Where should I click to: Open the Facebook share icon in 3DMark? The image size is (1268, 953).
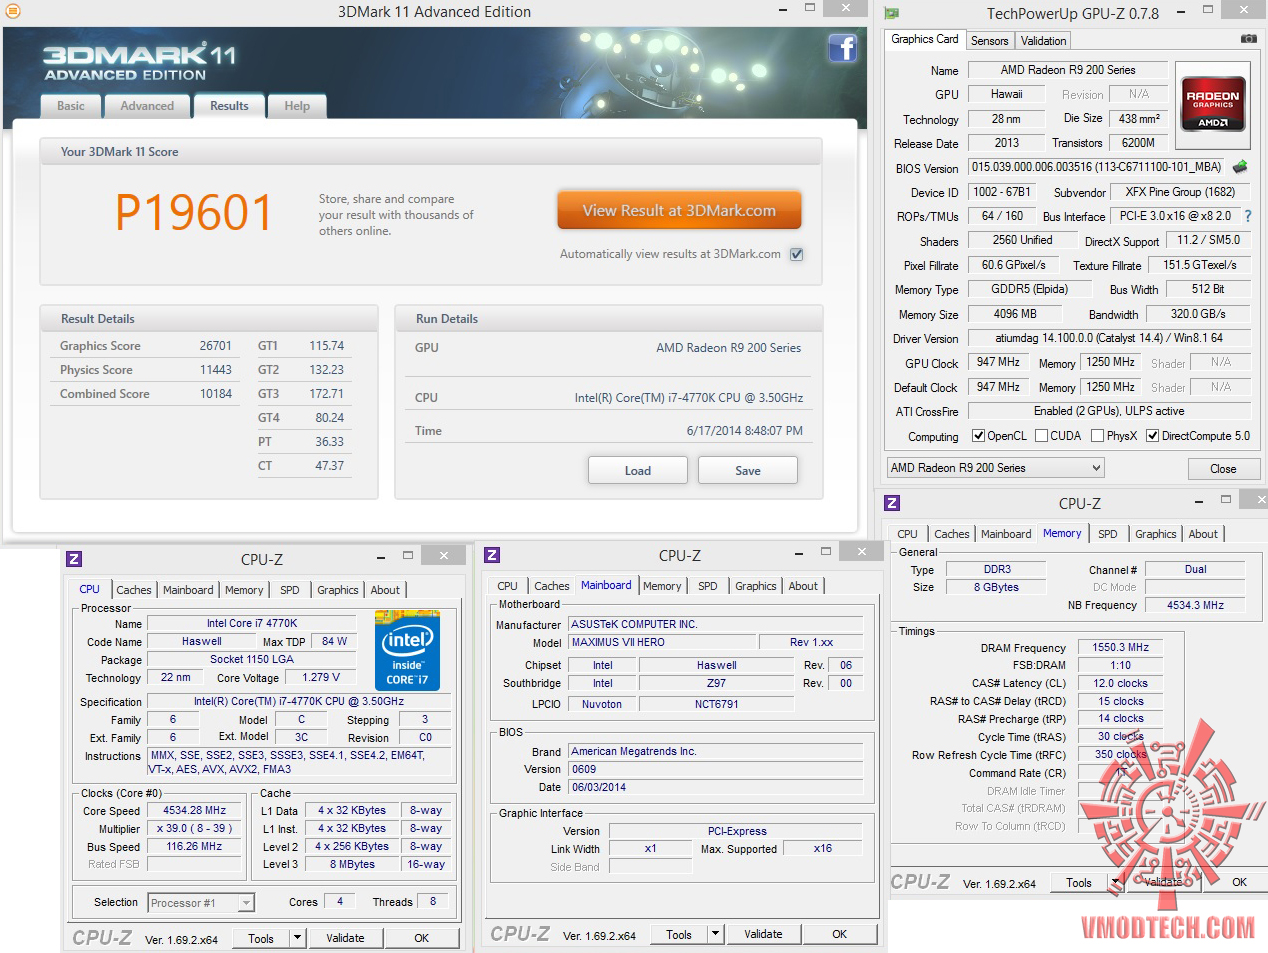pyautogui.click(x=842, y=48)
